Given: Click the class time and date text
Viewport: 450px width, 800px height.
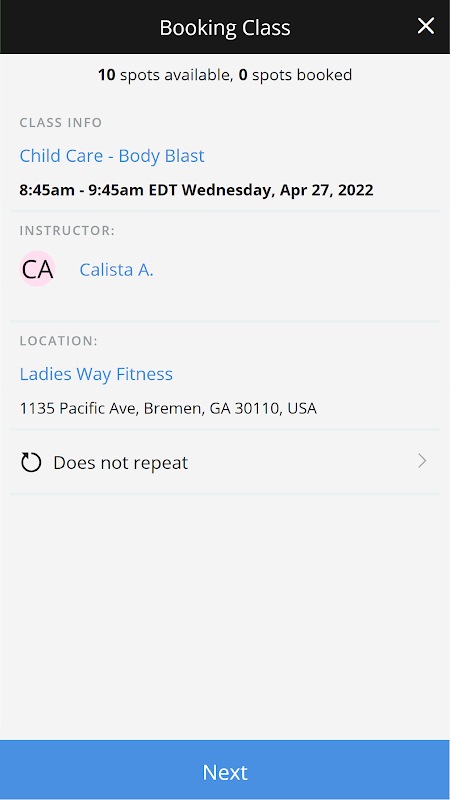Looking at the screenshot, I should [196, 190].
